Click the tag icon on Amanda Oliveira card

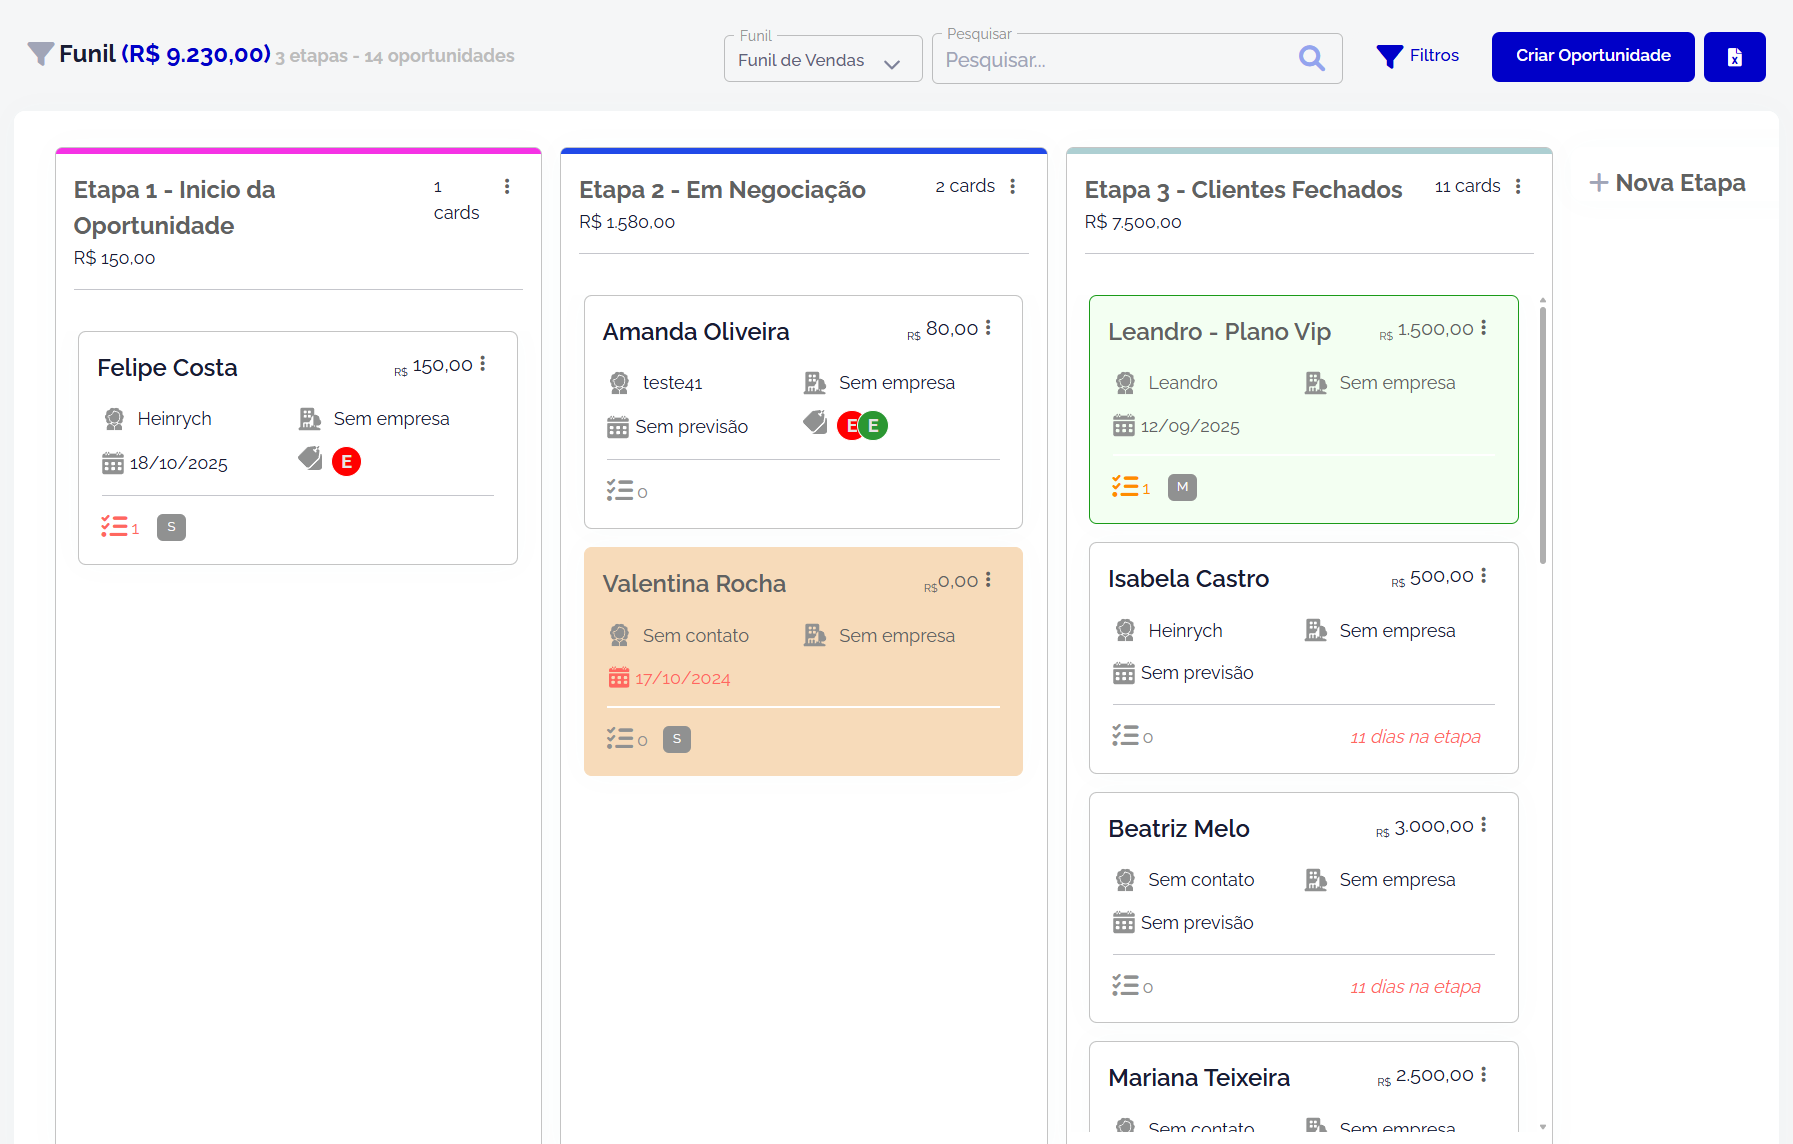click(x=815, y=422)
